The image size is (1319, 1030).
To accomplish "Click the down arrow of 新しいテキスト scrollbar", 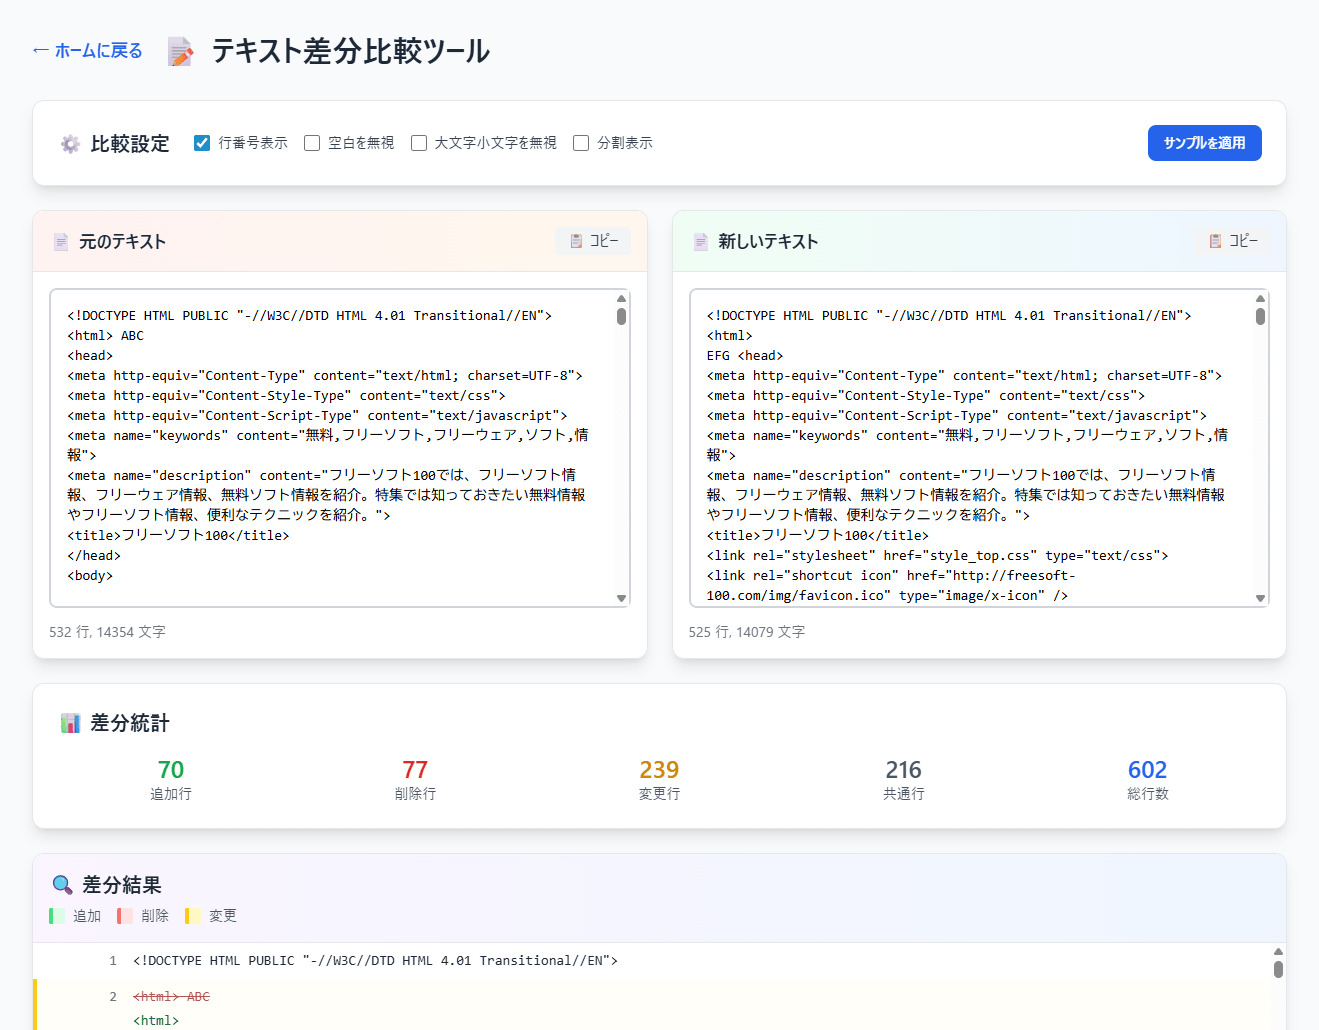I will (x=1260, y=598).
